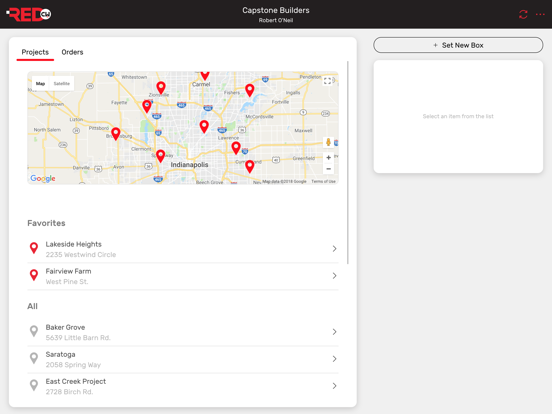Click the Robert O'Neil user name
Viewport: 552px width, 414px height.
point(276,20)
